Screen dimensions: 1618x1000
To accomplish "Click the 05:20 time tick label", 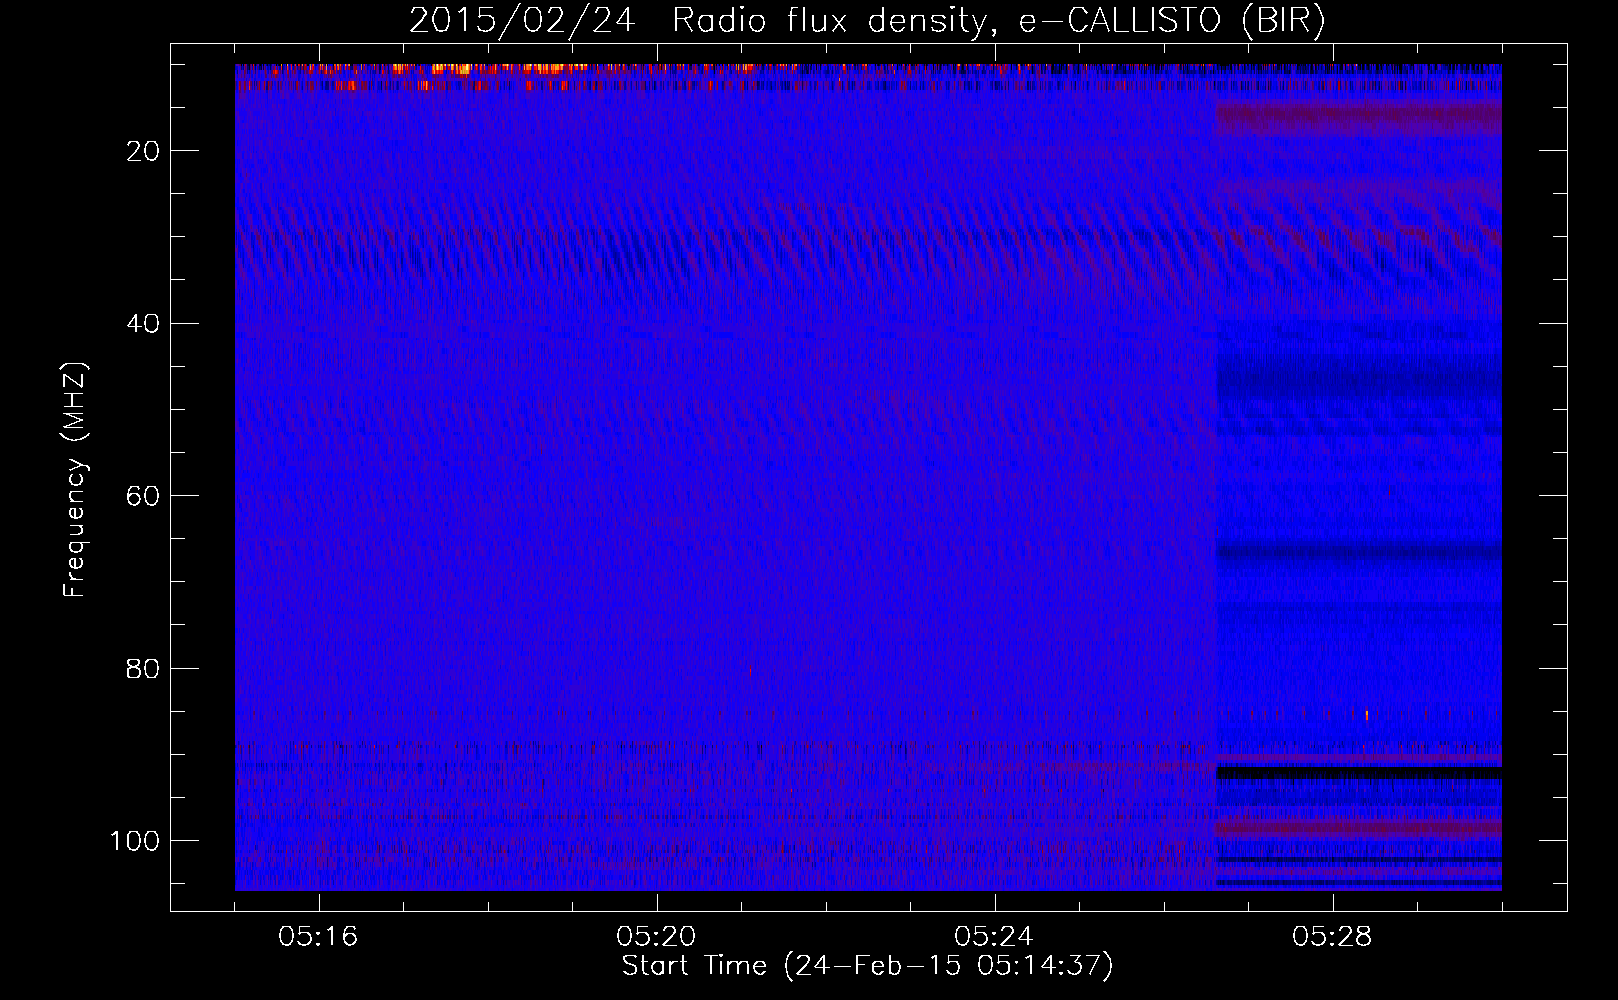I will point(656,937).
